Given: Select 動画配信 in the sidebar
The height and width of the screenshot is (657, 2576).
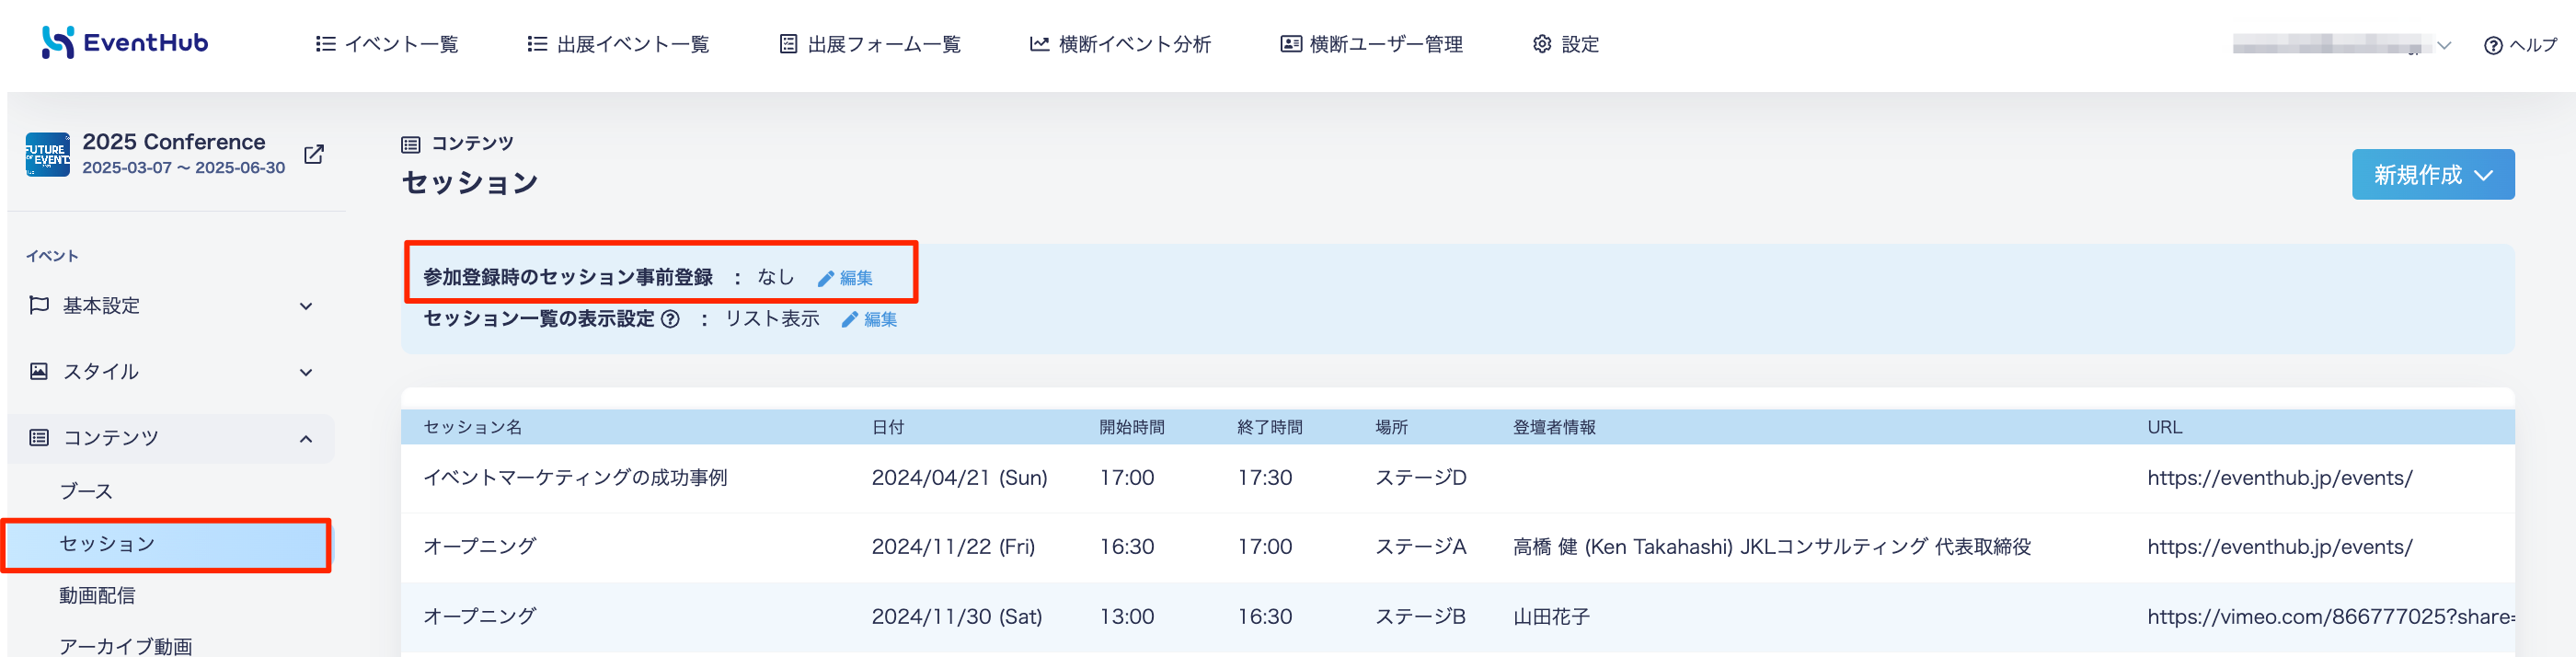Looking at the screenshot, I should coord(97,595).
